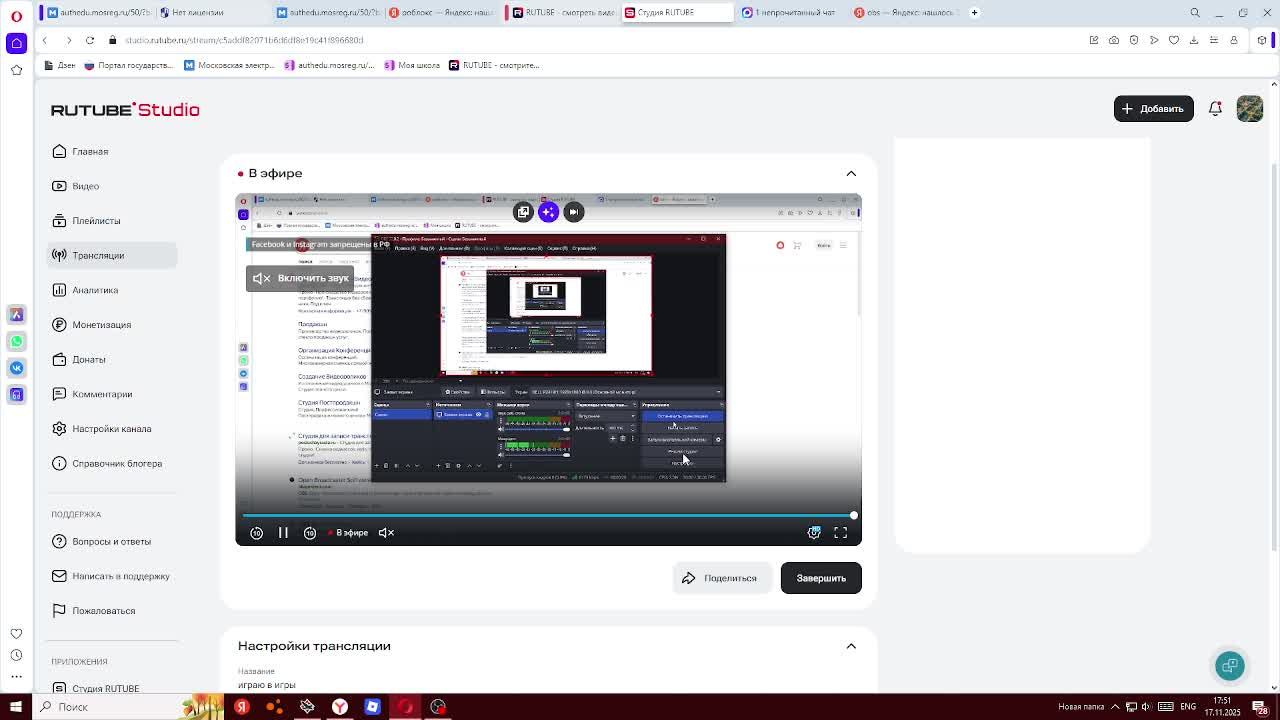Open browser search tabs magnifier
1280x720 pixels.
(x=1195, y=12)
